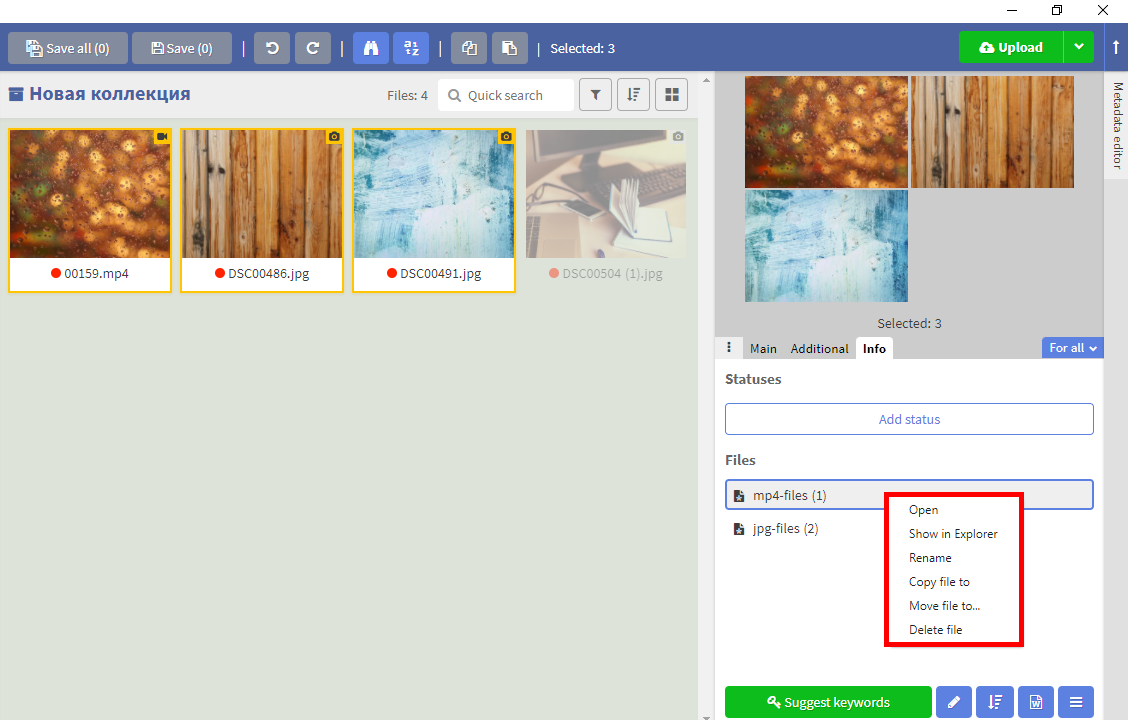Click the Selected: 3 toolbar label
1128x720 pixels.
(x=583, y=48)
